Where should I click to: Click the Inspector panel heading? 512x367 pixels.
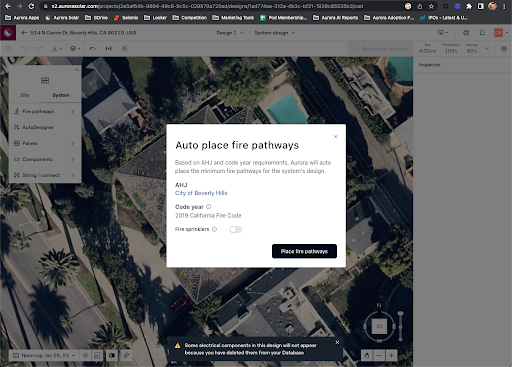tap(430, 65)
